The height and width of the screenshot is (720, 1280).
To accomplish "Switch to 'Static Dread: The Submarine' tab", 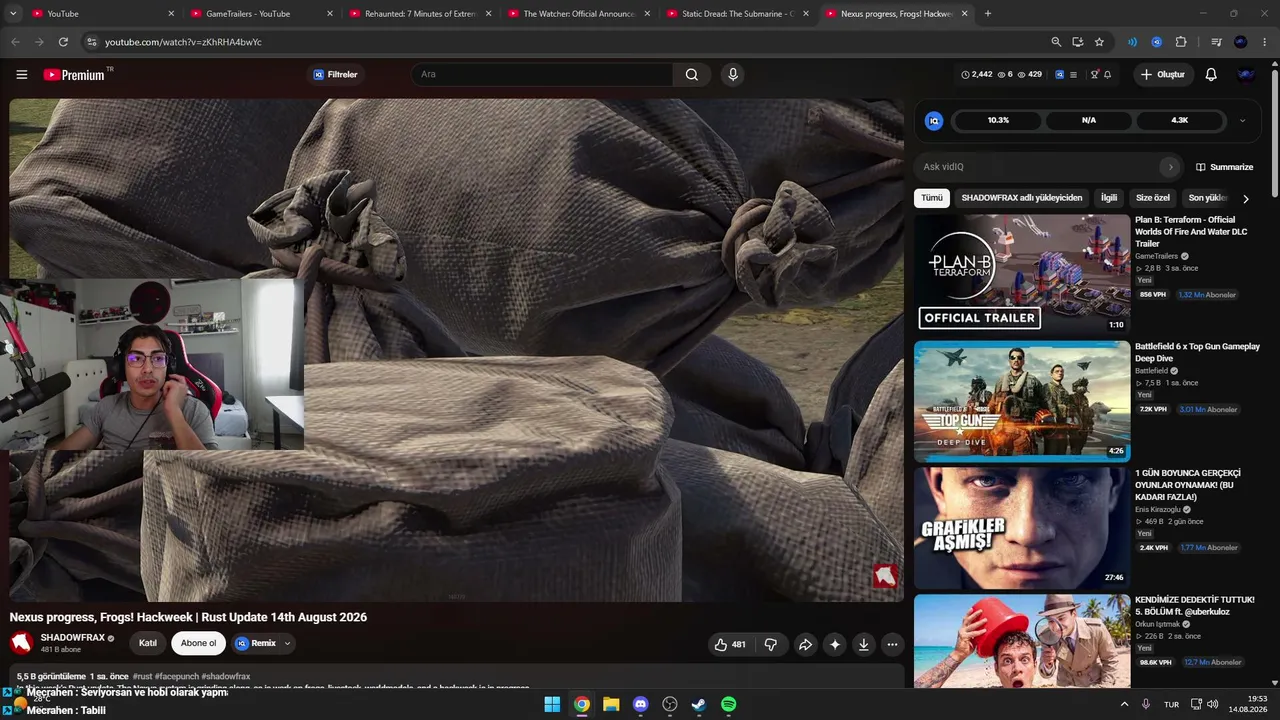I will click(737, 14).
